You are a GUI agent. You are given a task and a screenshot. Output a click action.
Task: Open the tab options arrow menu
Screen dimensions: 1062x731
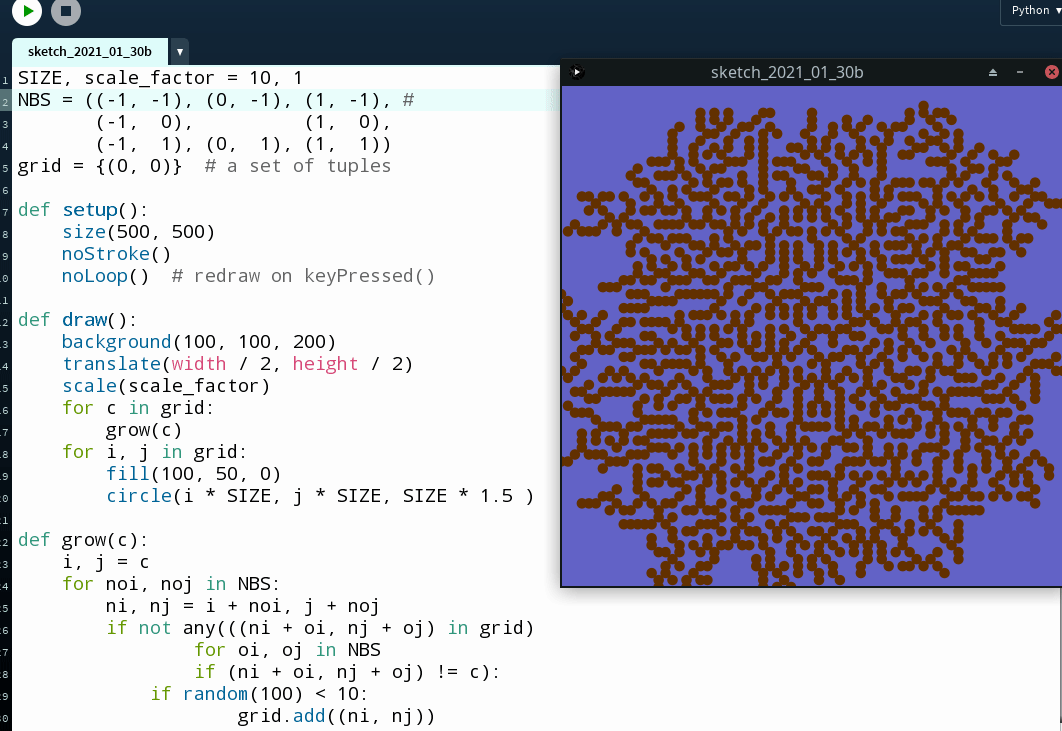(179, 51)
